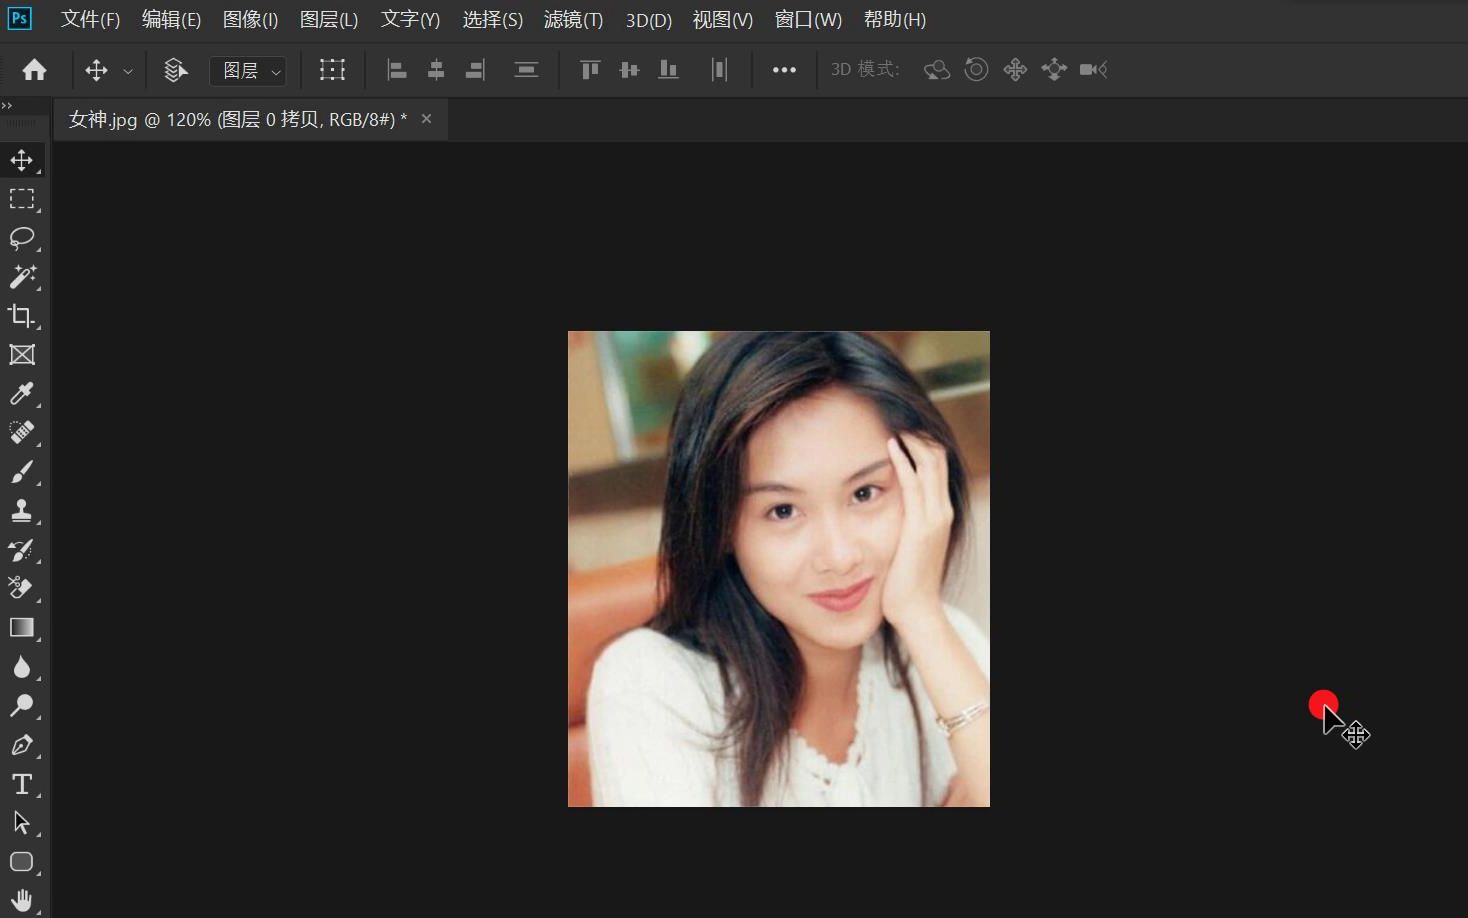Viewport: 1468px width, 918px height.
Task: Select the Crop tool
Action: tap(21, 316)
